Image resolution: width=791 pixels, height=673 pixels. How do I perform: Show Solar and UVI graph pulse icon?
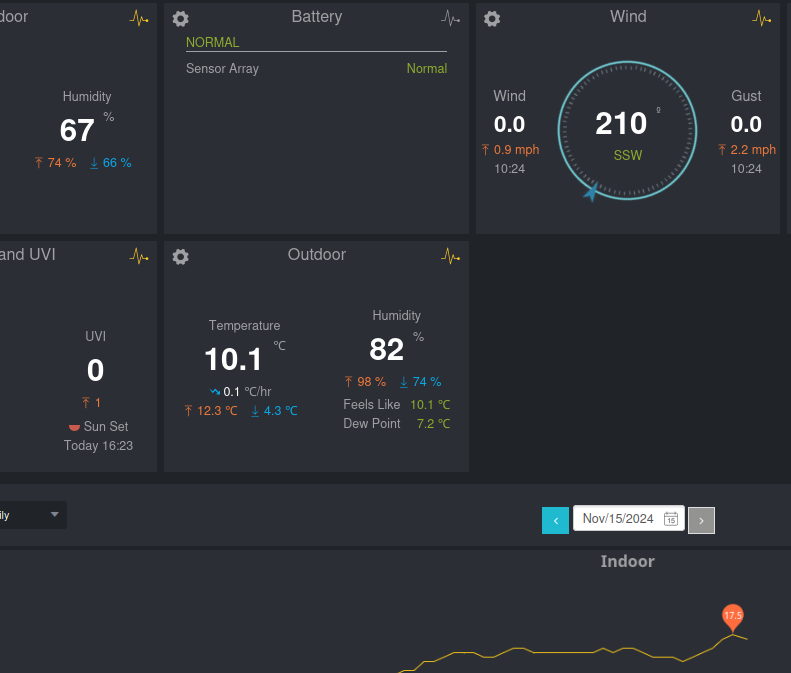pyautogui.click(x=139, y=256)
